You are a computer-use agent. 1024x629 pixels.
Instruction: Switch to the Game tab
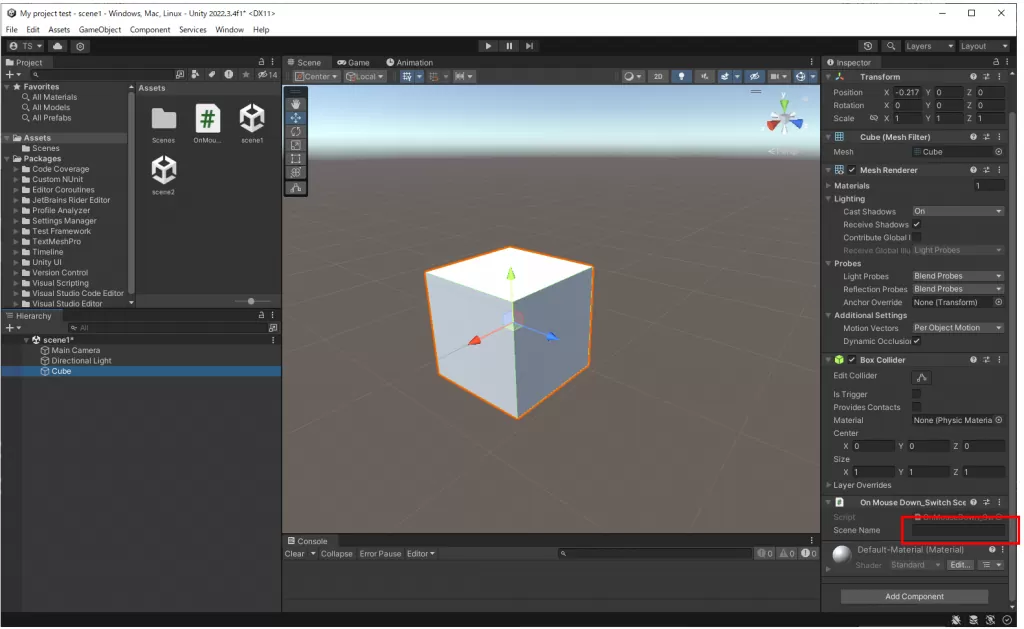tap(353, 62)
